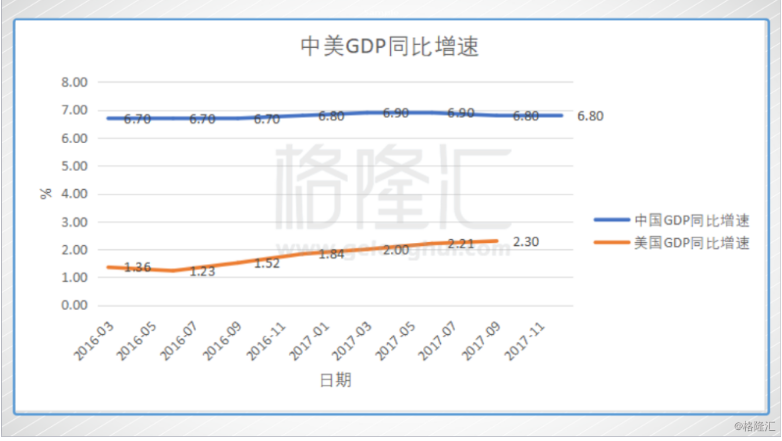Viewport: 782px width, 441px height.
Task: Select the x-axis title 日期
Action: pyautogui.click(x=336, y=380)
